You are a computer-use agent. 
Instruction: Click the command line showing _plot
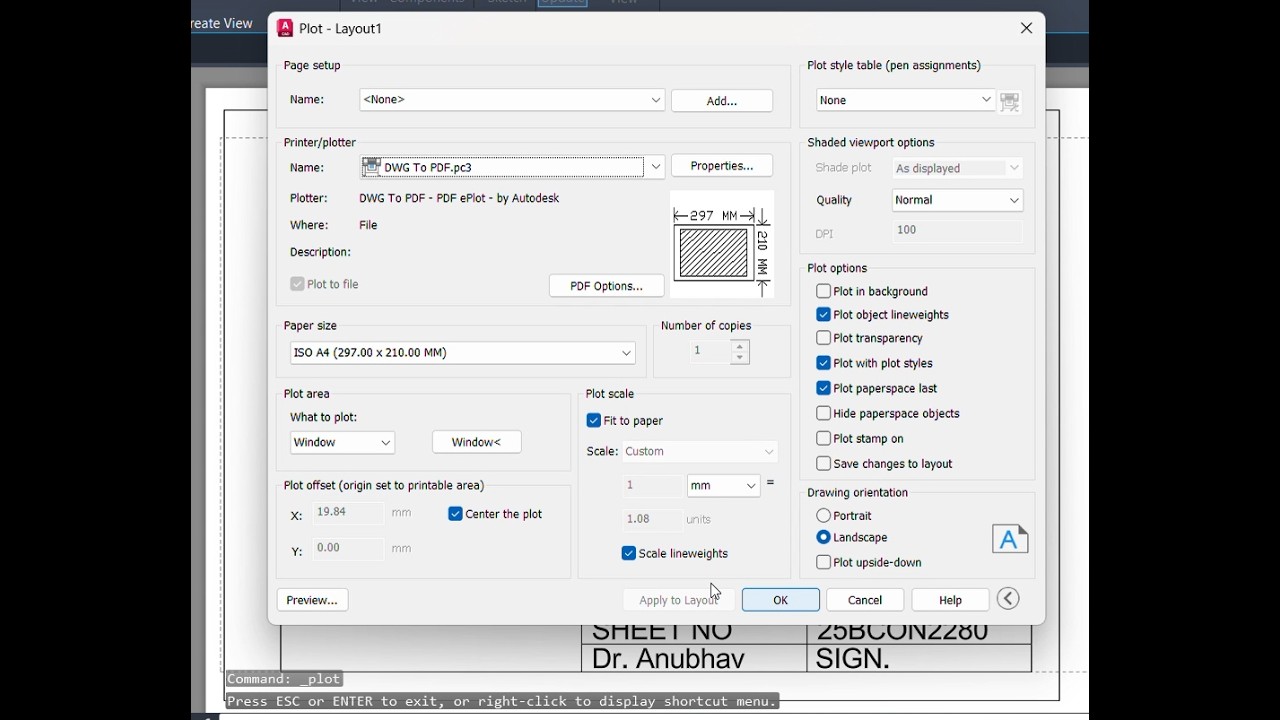pyautogui.click(x=285, y=679)
